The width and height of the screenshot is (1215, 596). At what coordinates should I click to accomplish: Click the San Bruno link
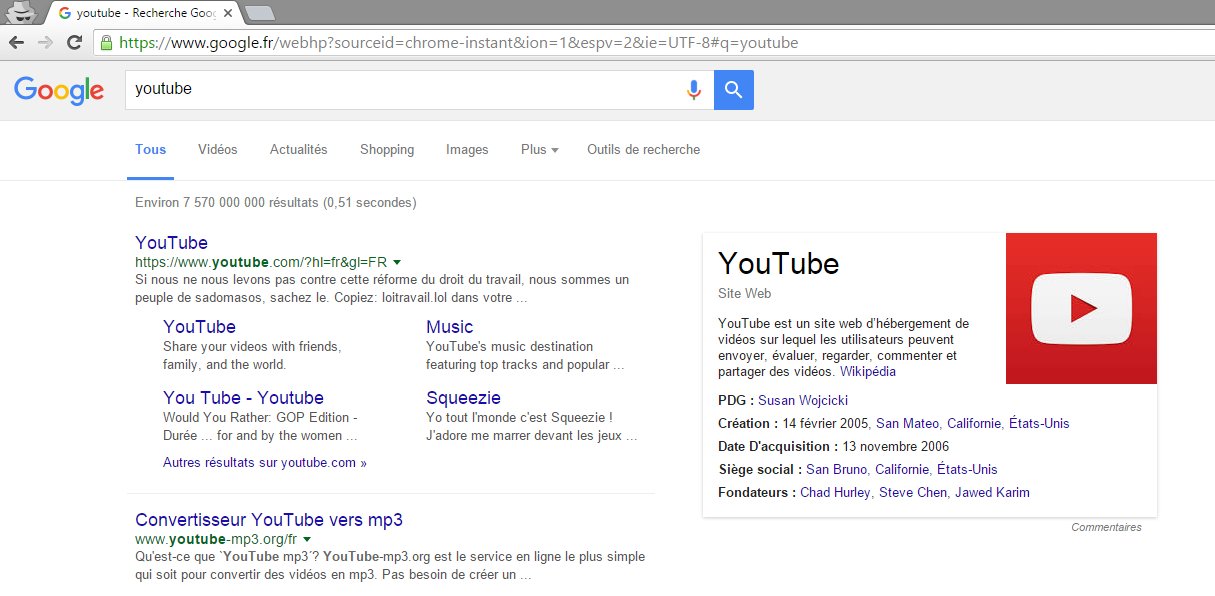[836, 469]
